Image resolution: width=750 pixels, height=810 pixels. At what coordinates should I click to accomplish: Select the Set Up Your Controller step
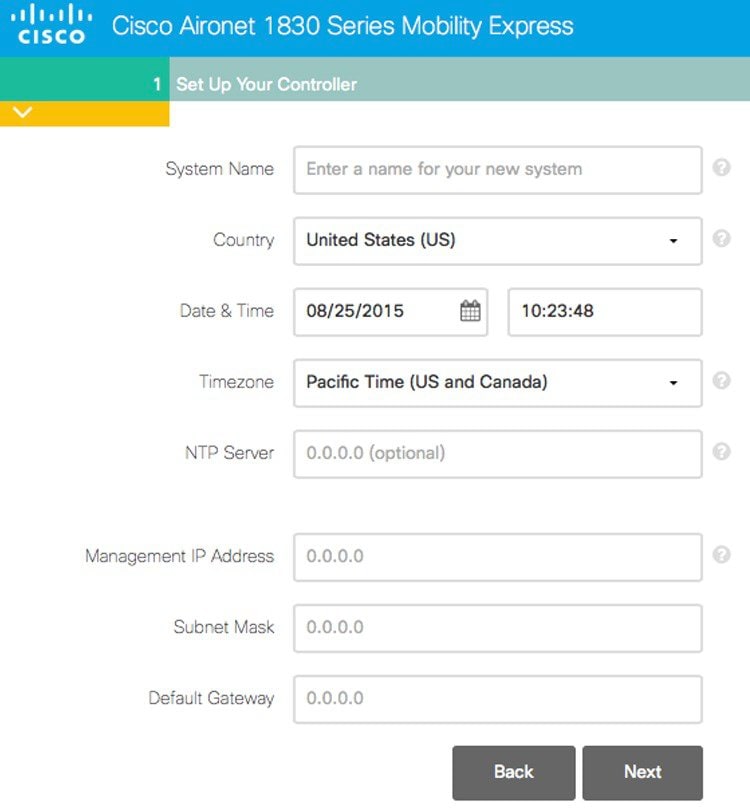[x=266, y=84]
